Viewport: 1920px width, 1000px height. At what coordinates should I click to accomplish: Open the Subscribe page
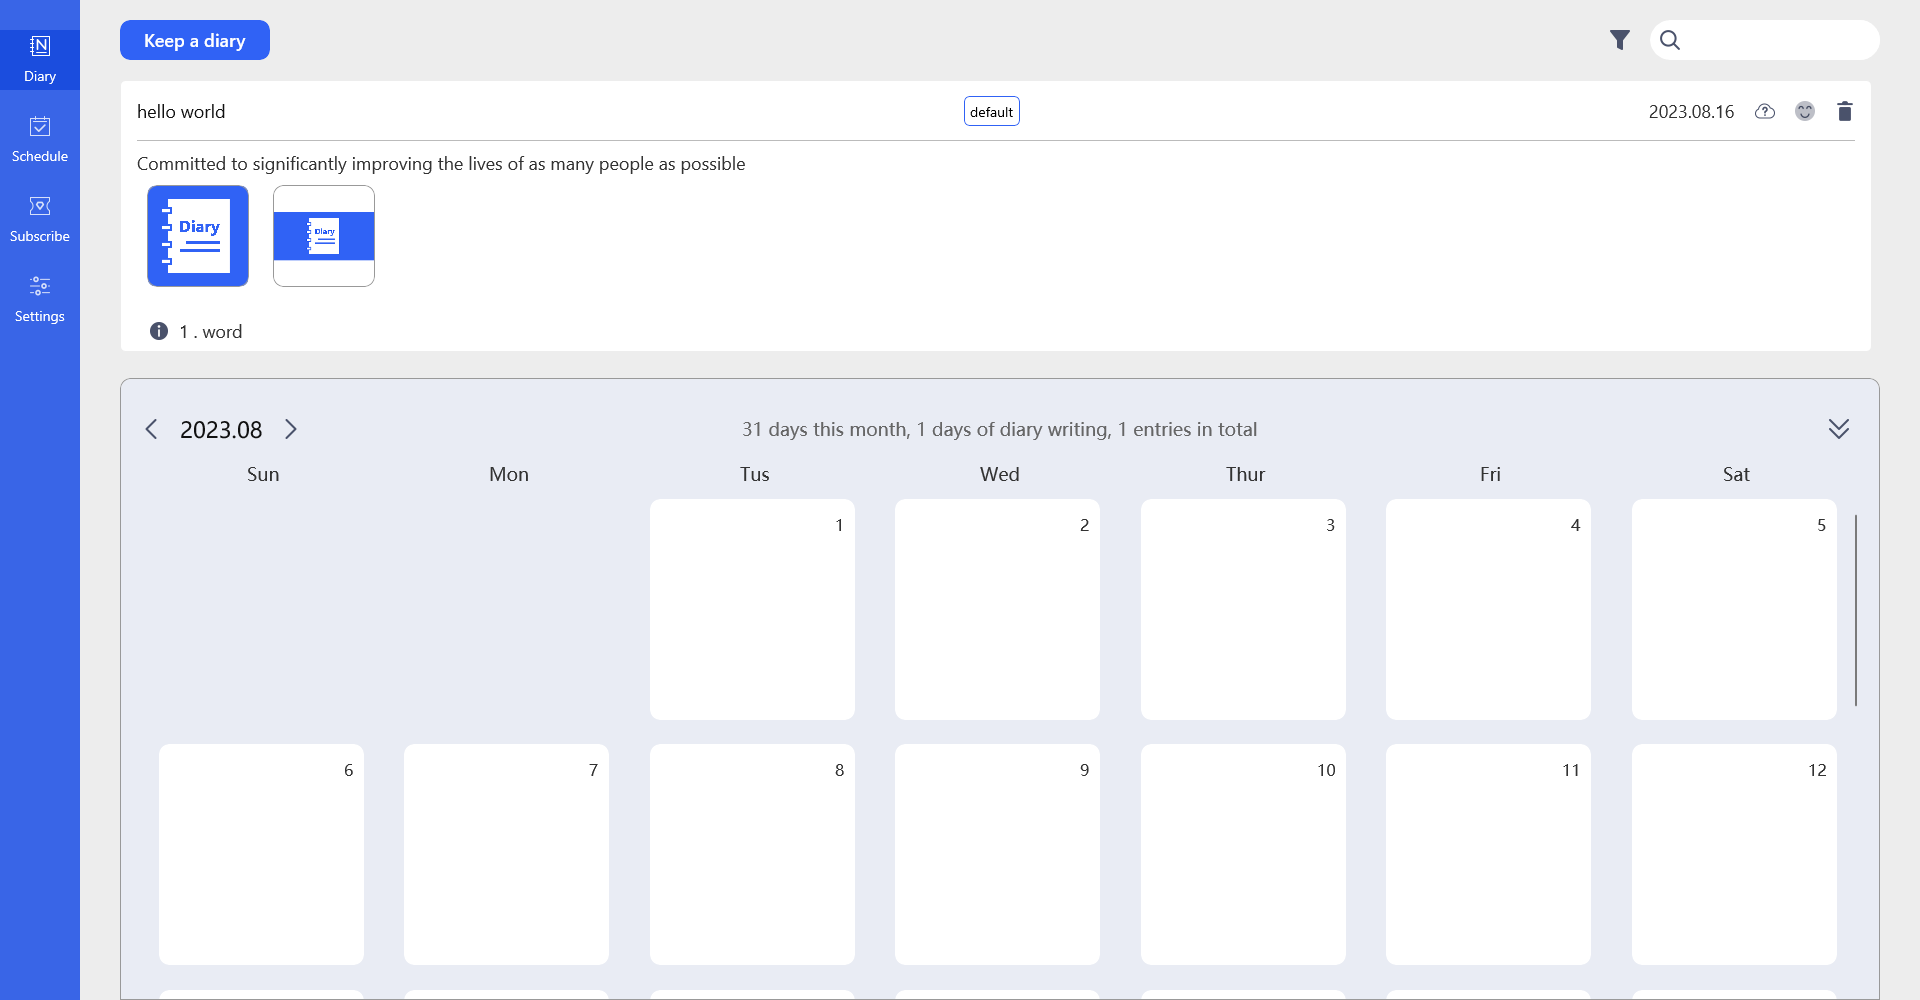tap(40, 219)
